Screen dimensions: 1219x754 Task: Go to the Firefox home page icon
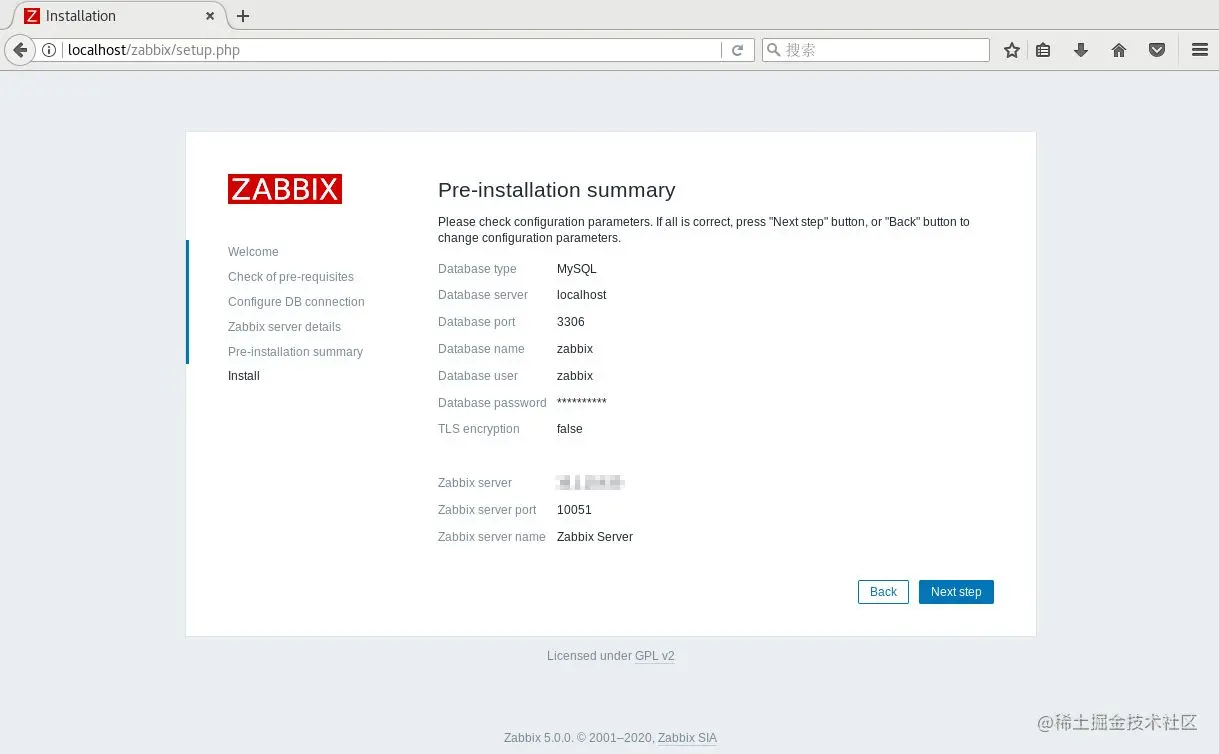[1119, 50]
